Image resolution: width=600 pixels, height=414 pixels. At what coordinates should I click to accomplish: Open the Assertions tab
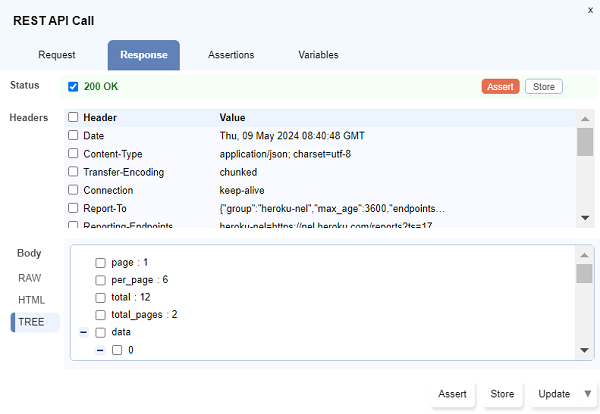pos(230,55)
